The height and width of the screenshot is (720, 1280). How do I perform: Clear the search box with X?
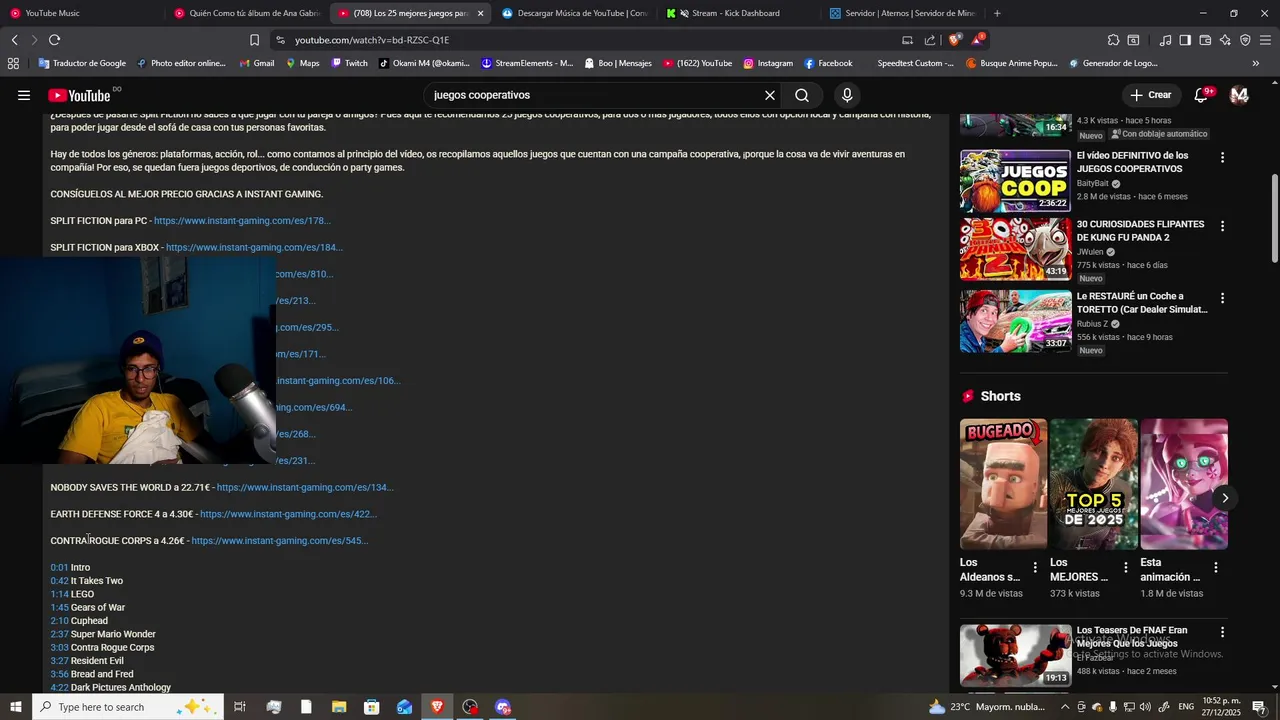[770, 95]
